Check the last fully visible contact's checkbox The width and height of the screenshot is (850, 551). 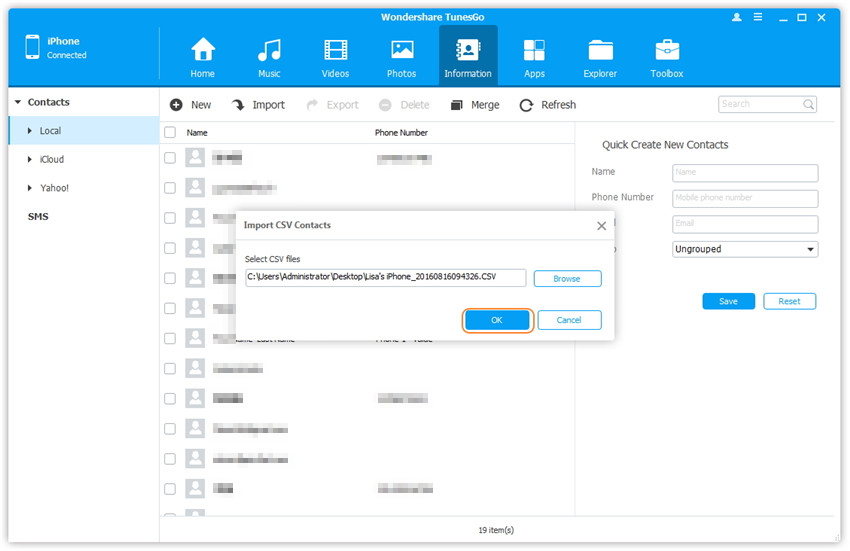[170, 489]
